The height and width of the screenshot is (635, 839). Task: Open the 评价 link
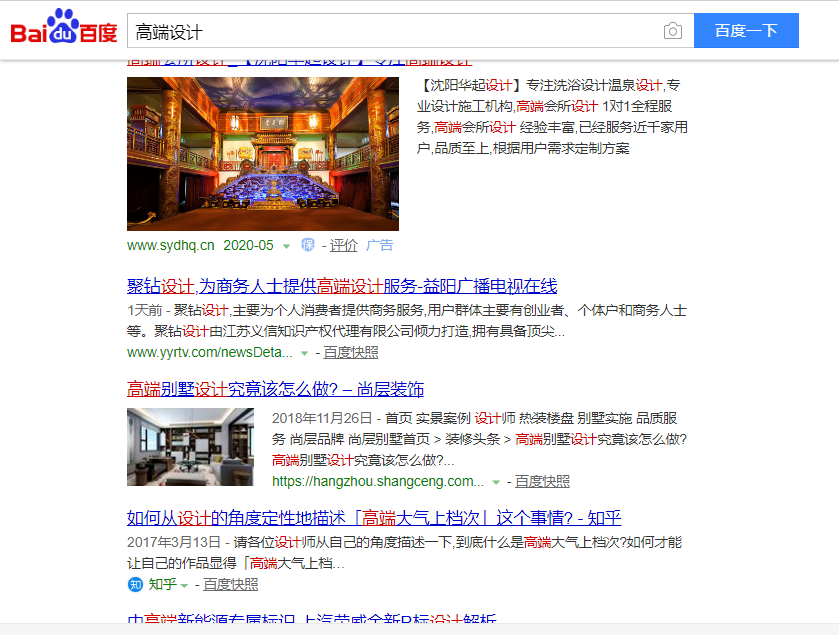(343, 246)
